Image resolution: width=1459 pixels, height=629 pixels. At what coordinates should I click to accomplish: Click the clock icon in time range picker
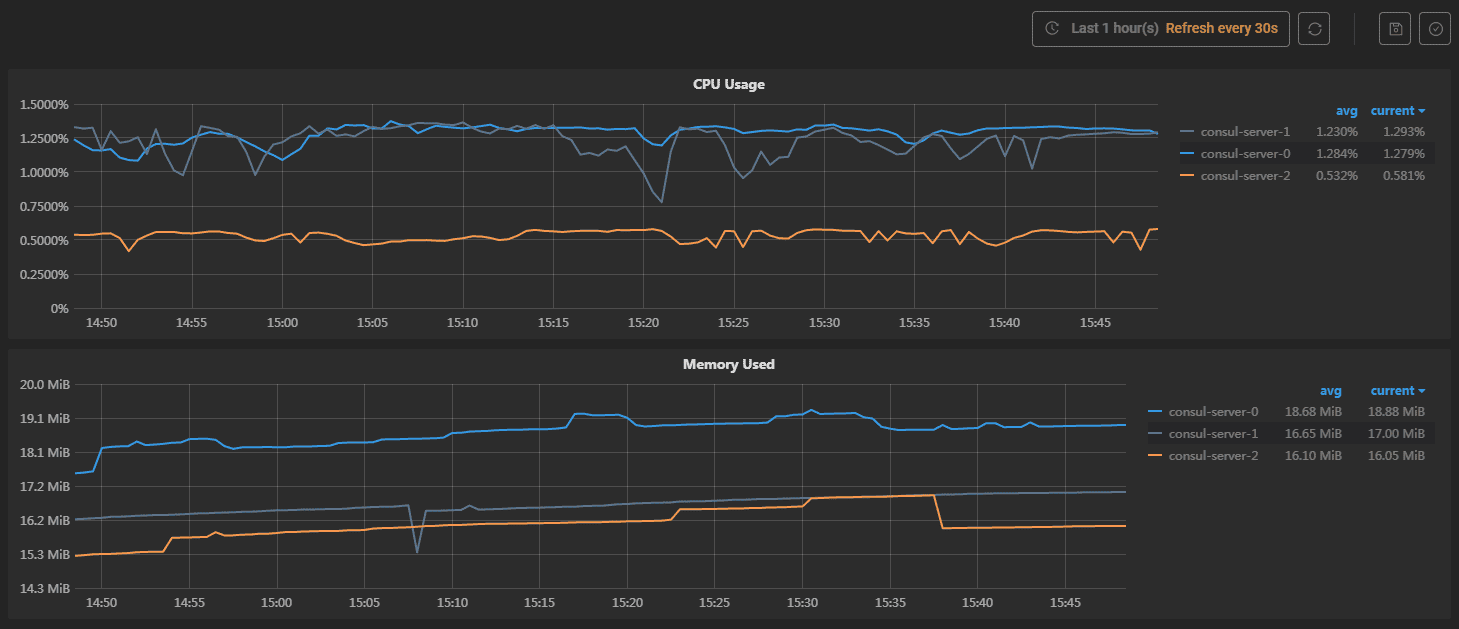[1052, 29]
